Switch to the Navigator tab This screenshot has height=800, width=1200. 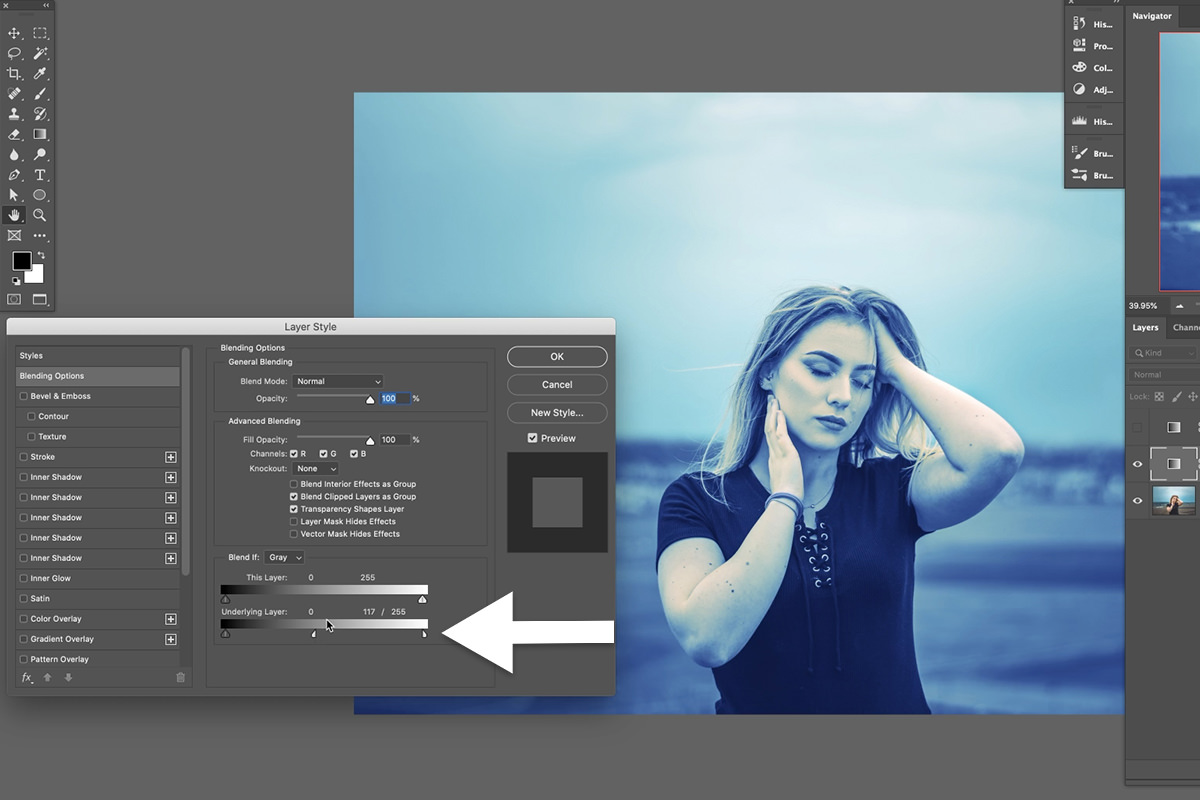coord(1152,16)
